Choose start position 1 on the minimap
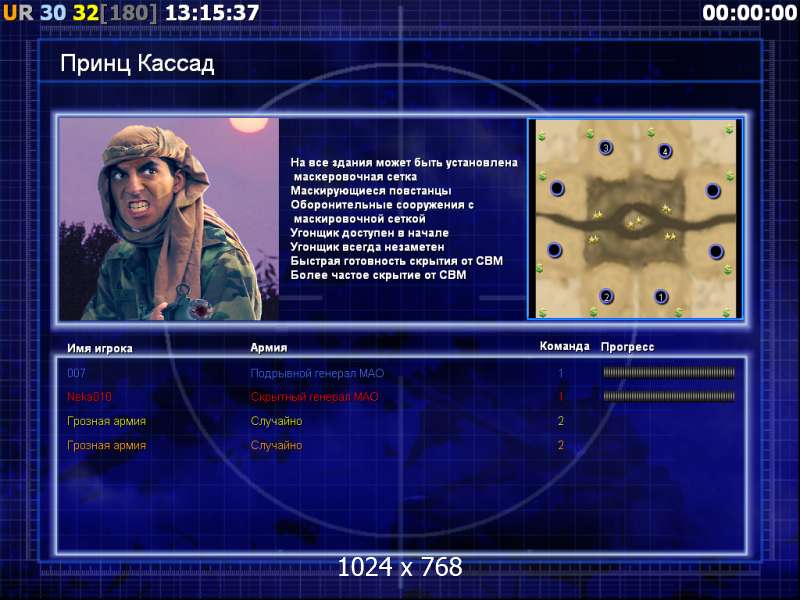Screen dimensions: 800x600 [661, 296]
